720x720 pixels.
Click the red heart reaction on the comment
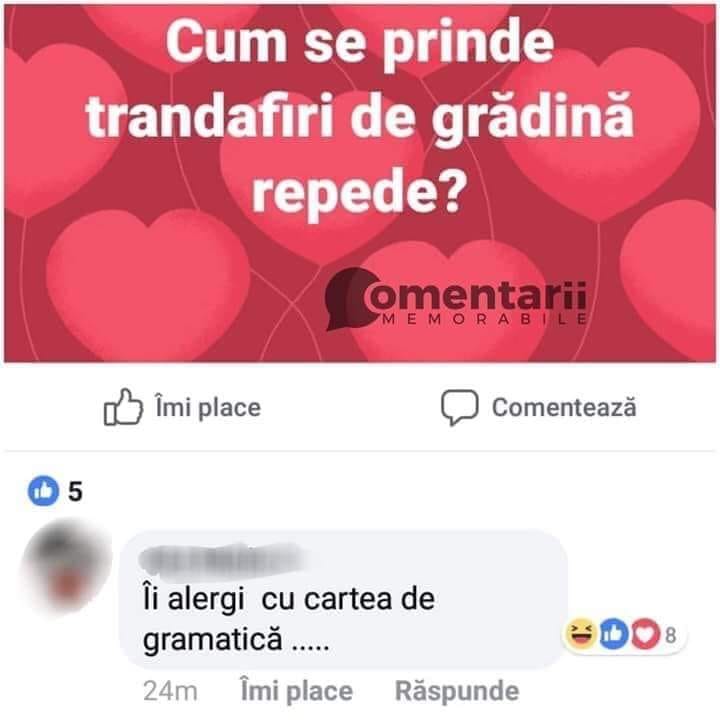click(645, 634)
